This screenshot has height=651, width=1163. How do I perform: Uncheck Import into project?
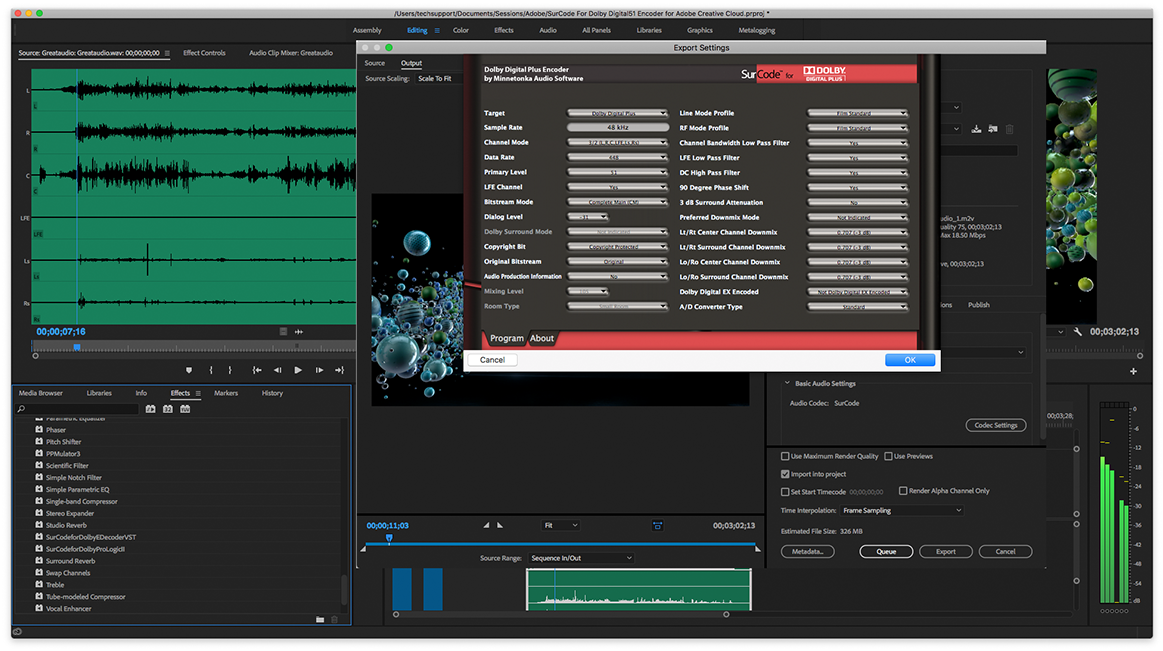pos(786,472)
